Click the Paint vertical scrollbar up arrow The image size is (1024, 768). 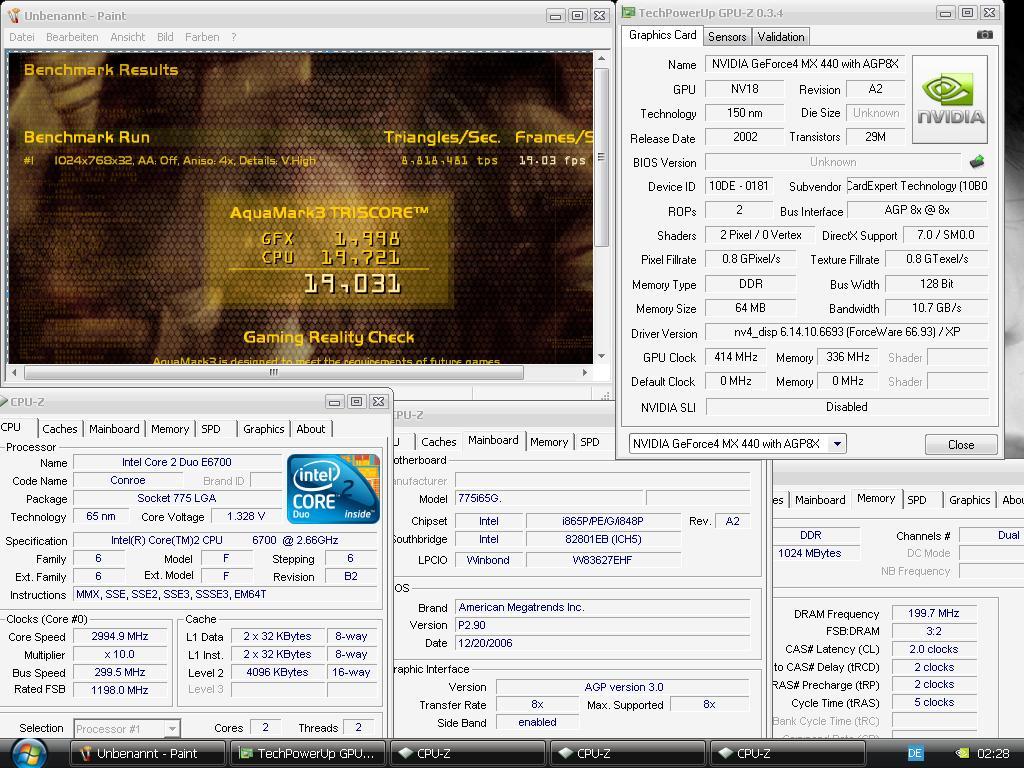[601, 59]
